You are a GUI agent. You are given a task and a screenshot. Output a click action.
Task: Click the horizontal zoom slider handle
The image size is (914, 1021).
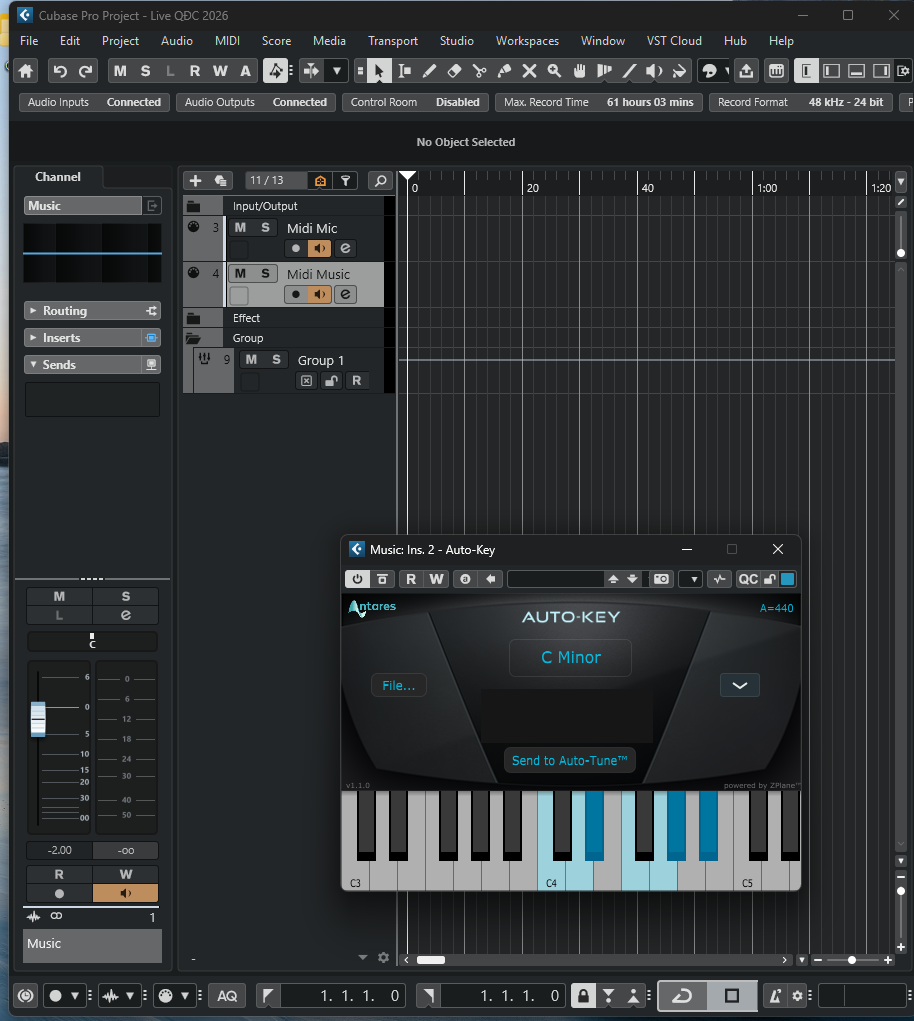(852, 960)
